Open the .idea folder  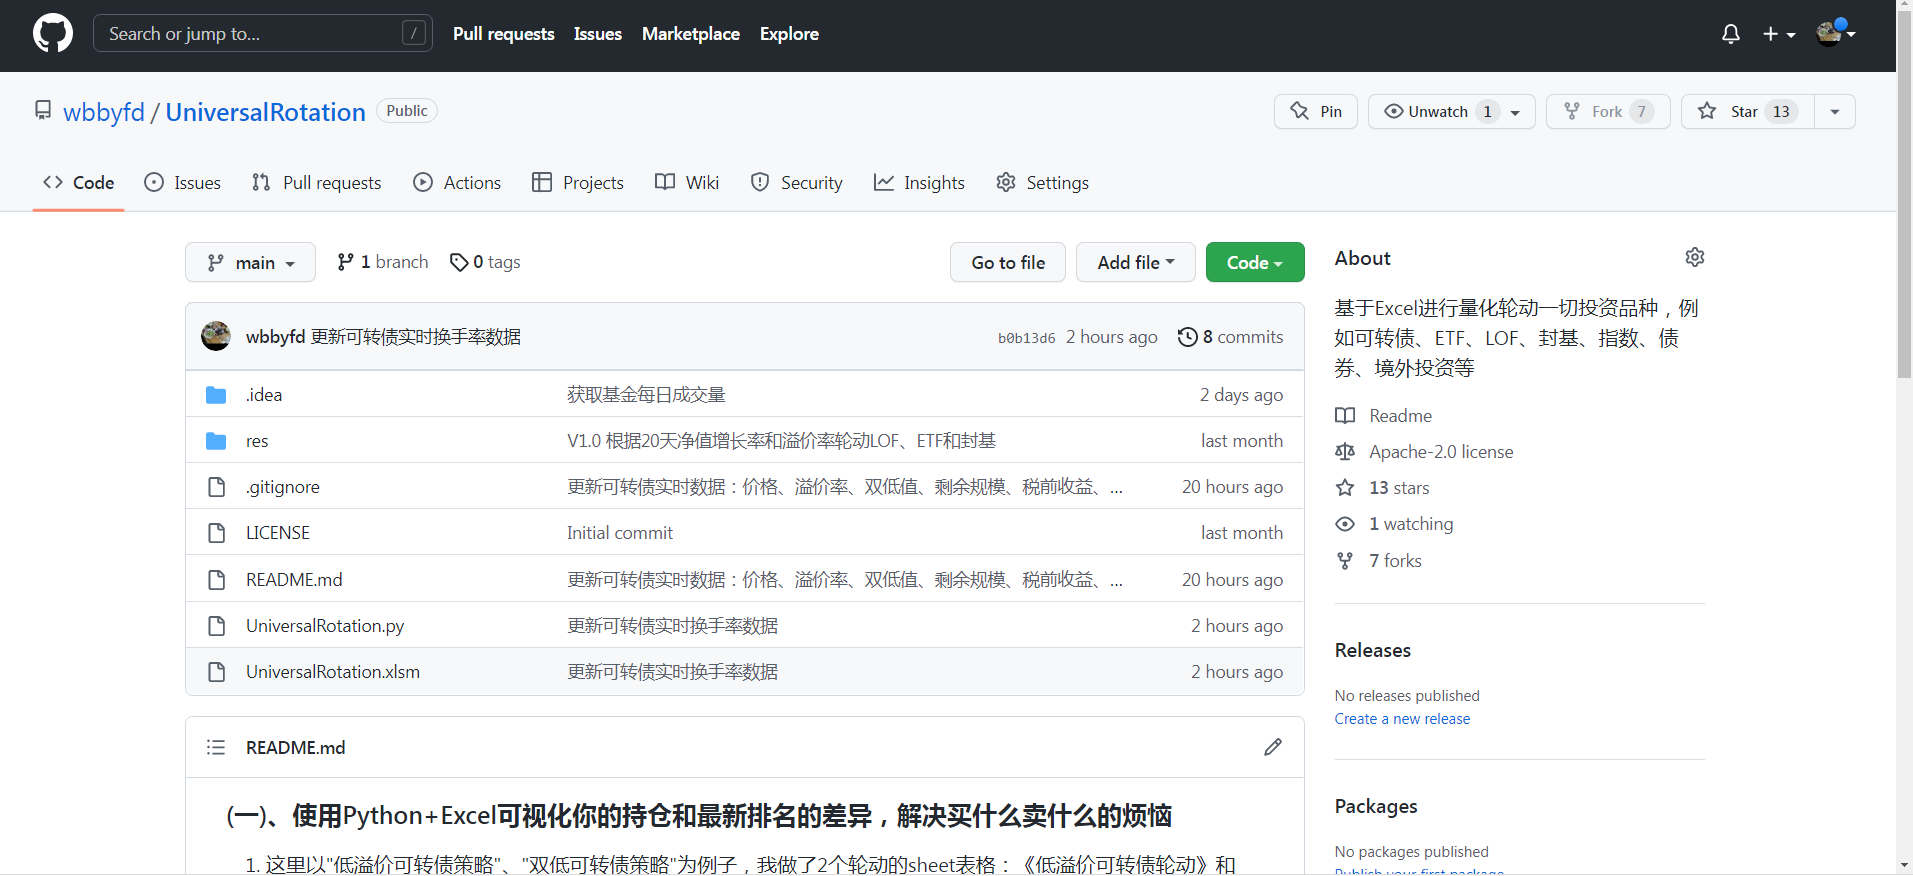pyautogui.click(x=264, y=395)
